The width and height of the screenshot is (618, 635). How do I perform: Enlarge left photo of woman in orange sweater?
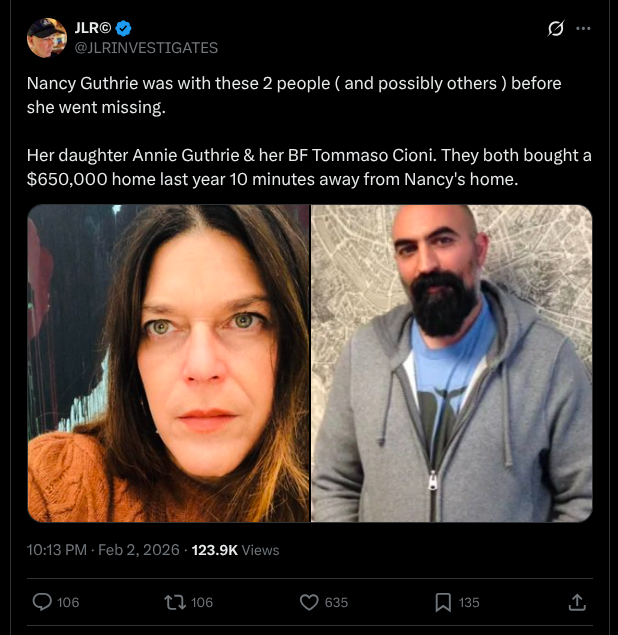[x=168, y=363]
